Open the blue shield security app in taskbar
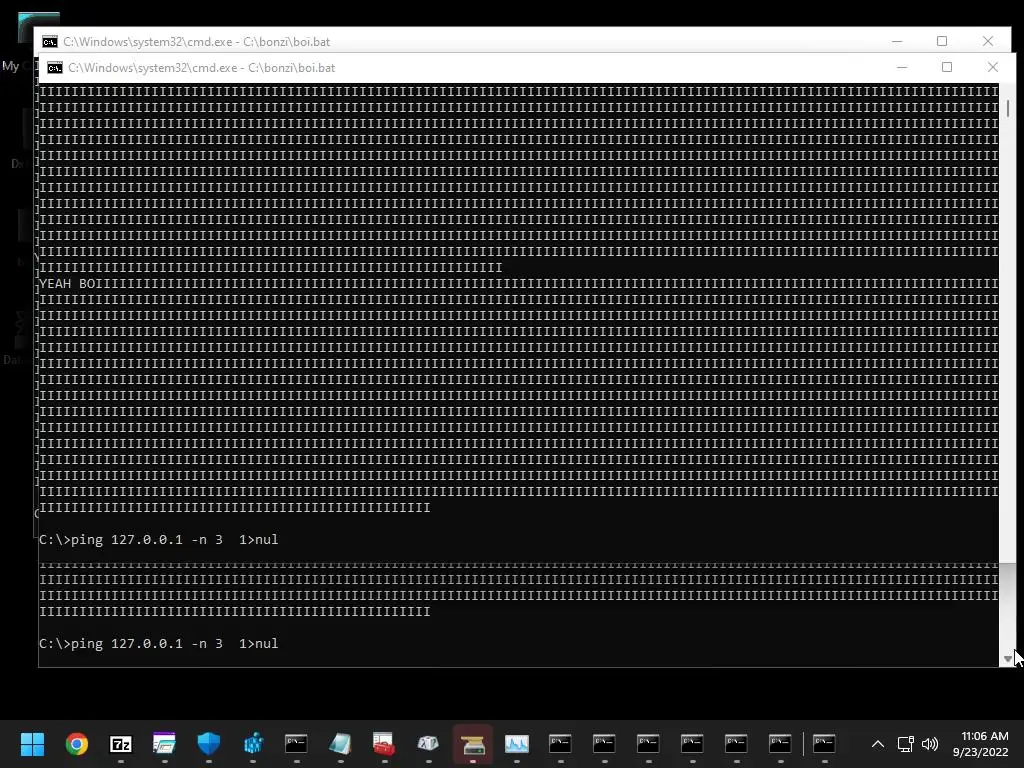The image size is (1024, 768). tap(208, 744)
